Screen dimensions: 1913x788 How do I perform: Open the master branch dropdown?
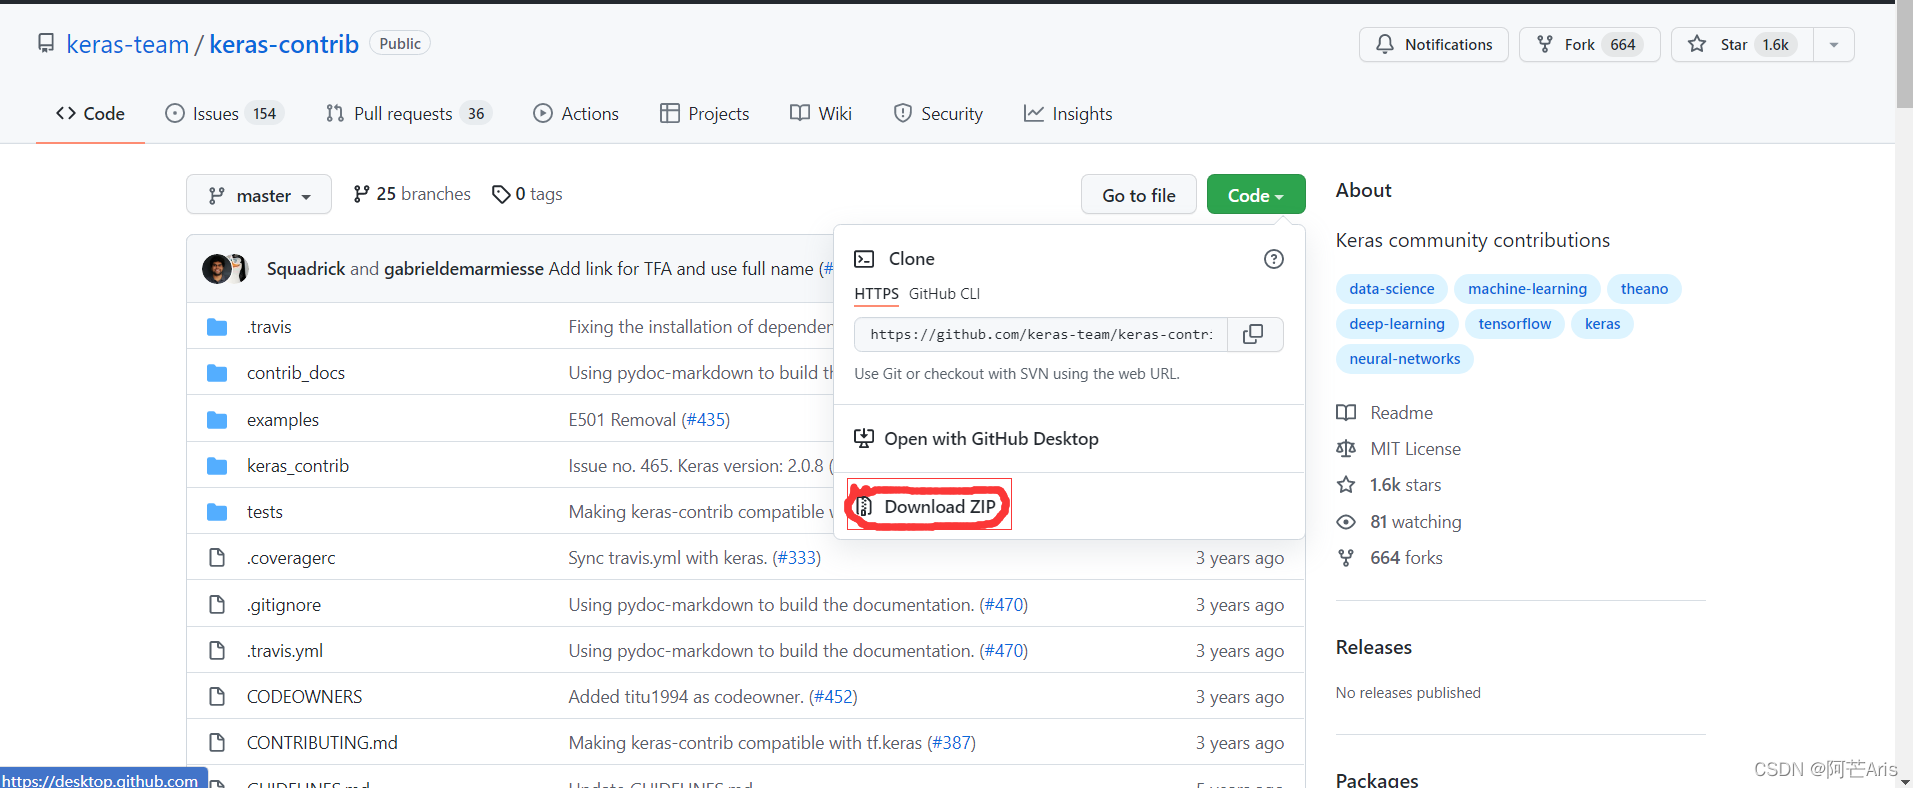point(259,195)
